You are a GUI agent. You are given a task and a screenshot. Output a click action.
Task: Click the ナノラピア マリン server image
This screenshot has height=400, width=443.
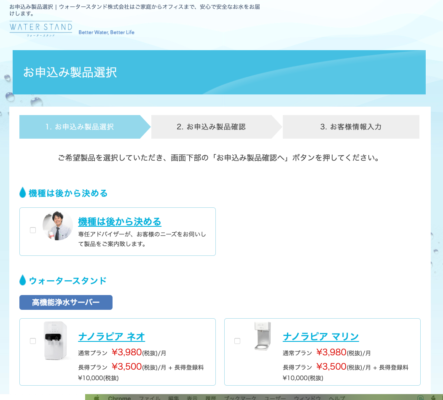[263, 336]
